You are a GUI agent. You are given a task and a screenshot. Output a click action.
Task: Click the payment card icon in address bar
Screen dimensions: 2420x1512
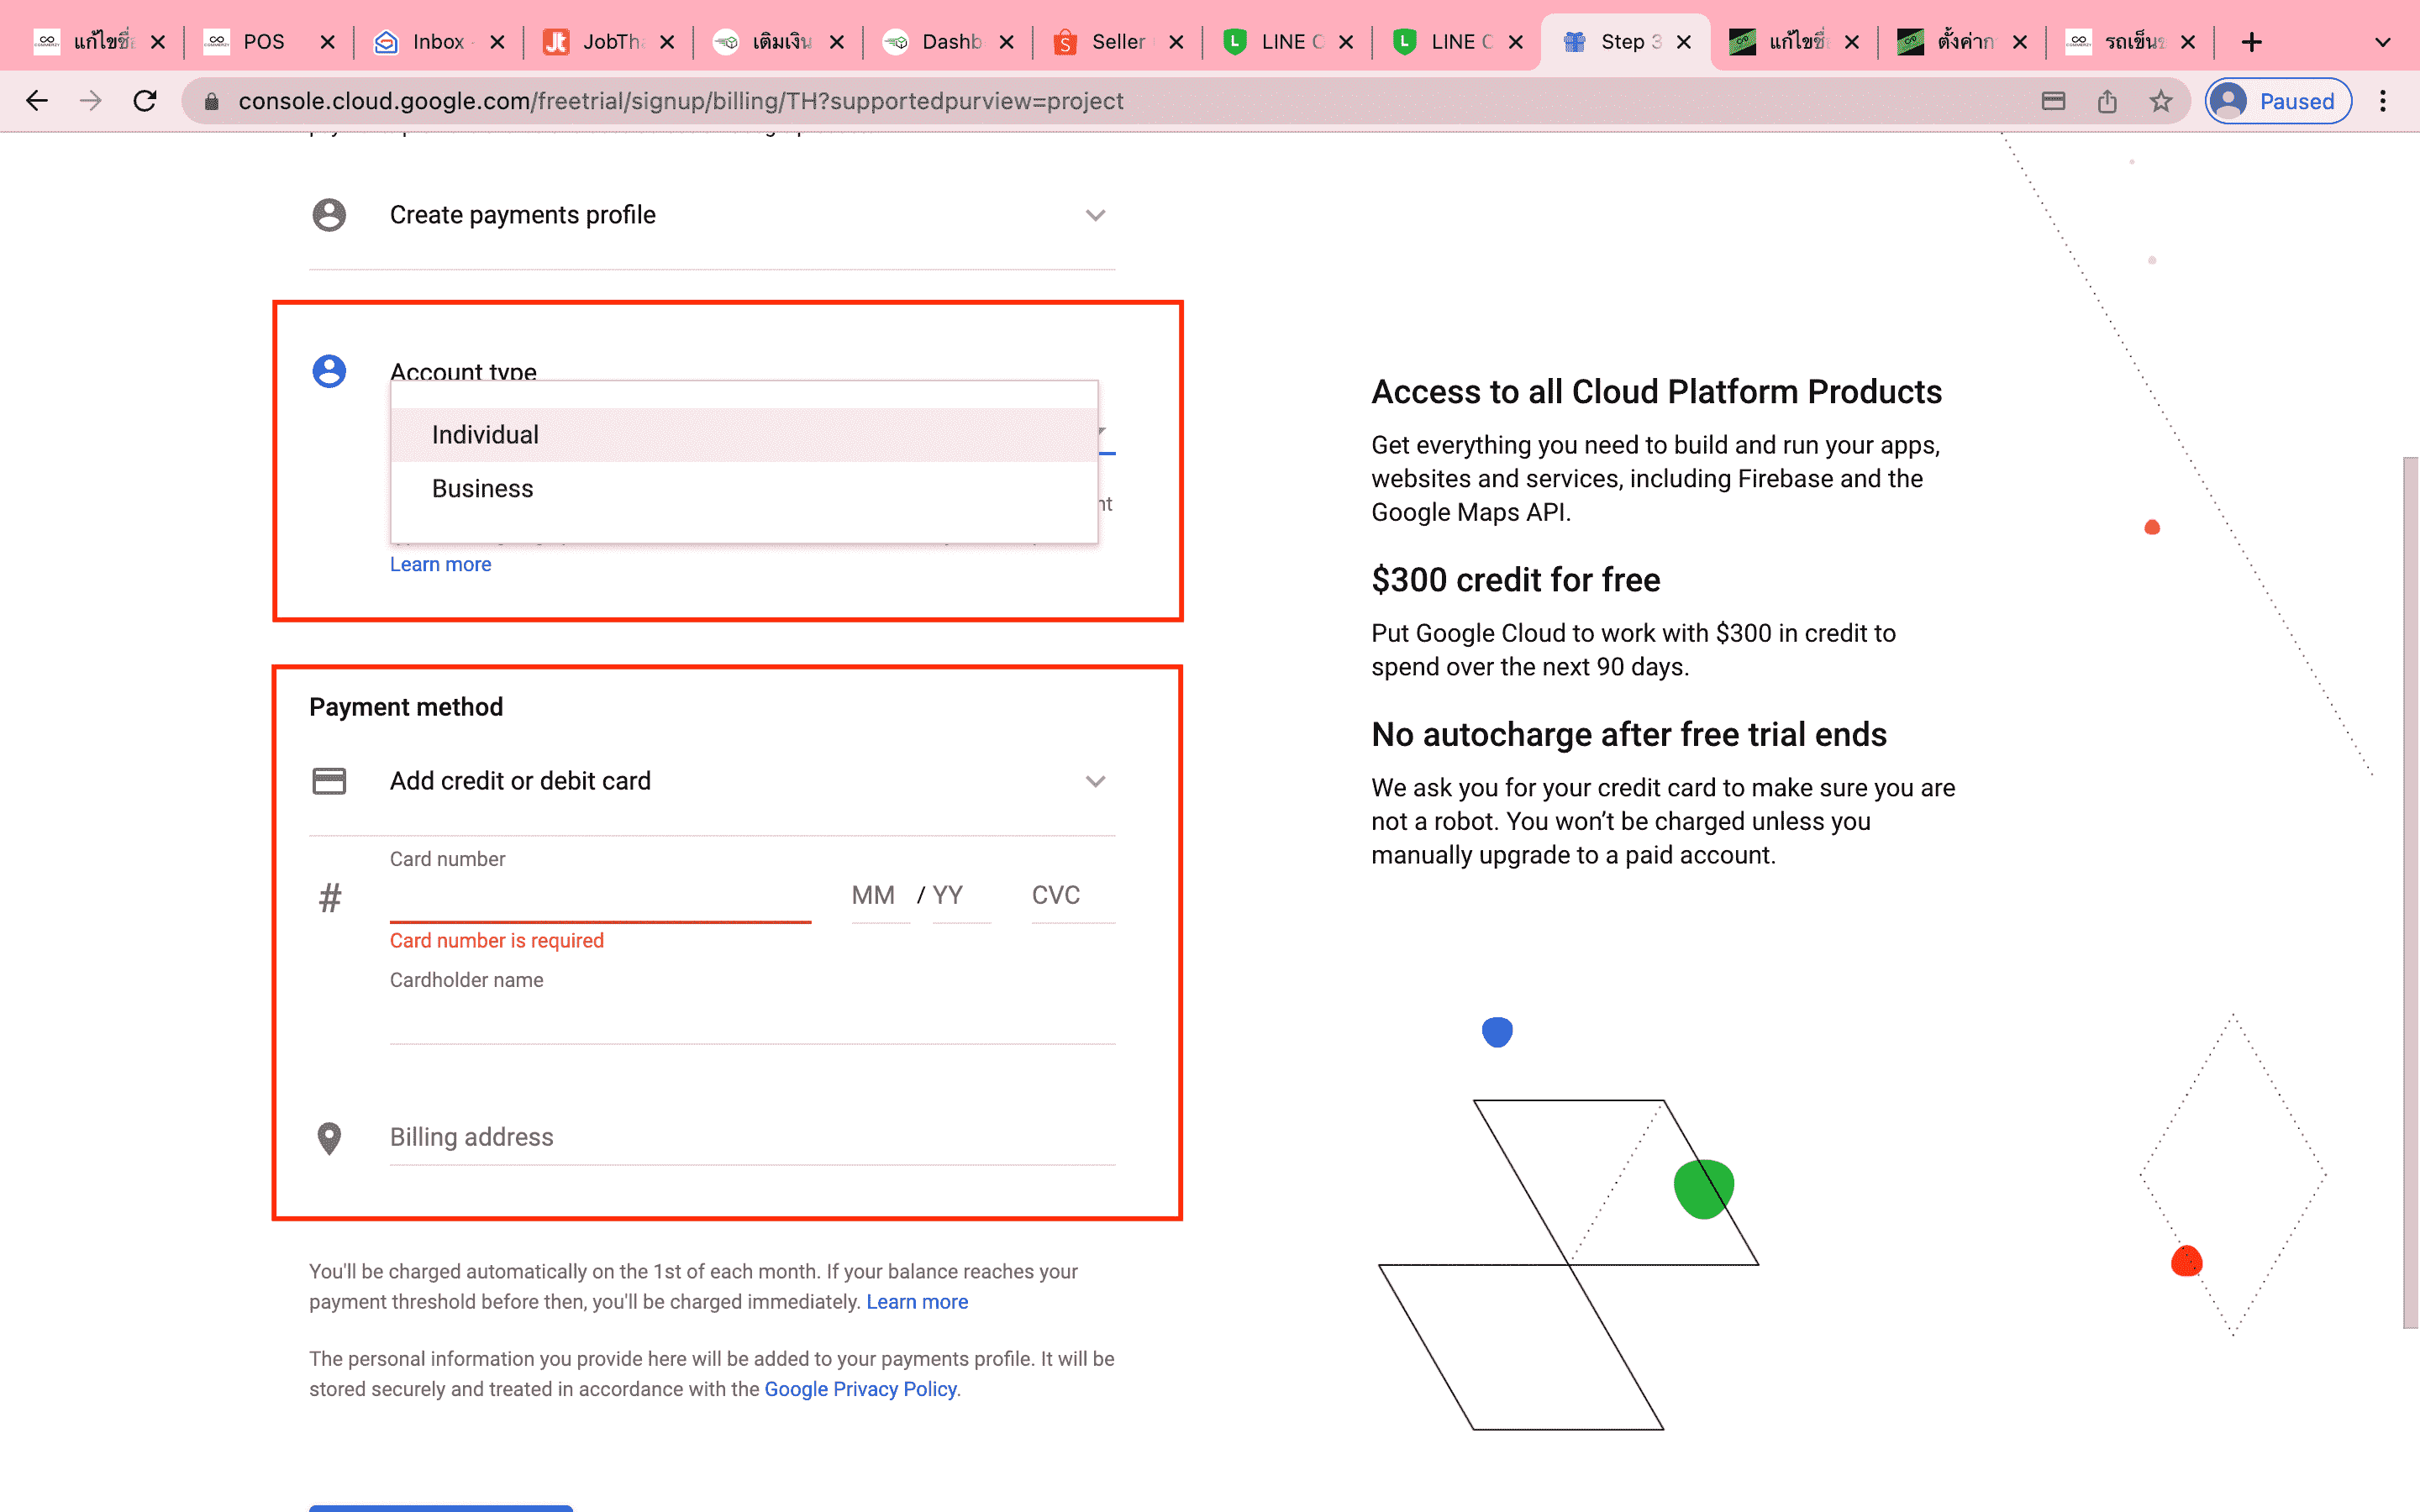(2053, 101)
